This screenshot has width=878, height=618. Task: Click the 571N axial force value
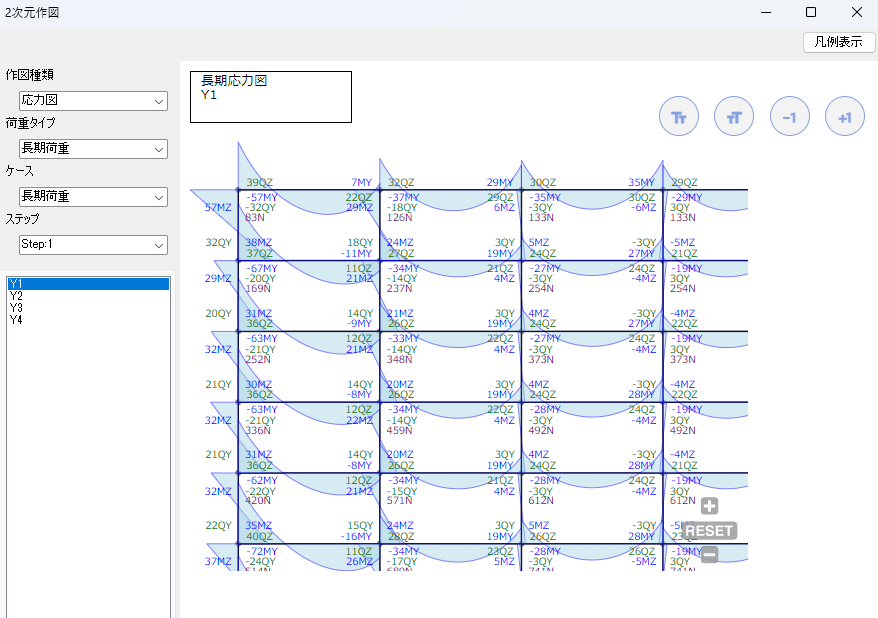pos(400,500)
